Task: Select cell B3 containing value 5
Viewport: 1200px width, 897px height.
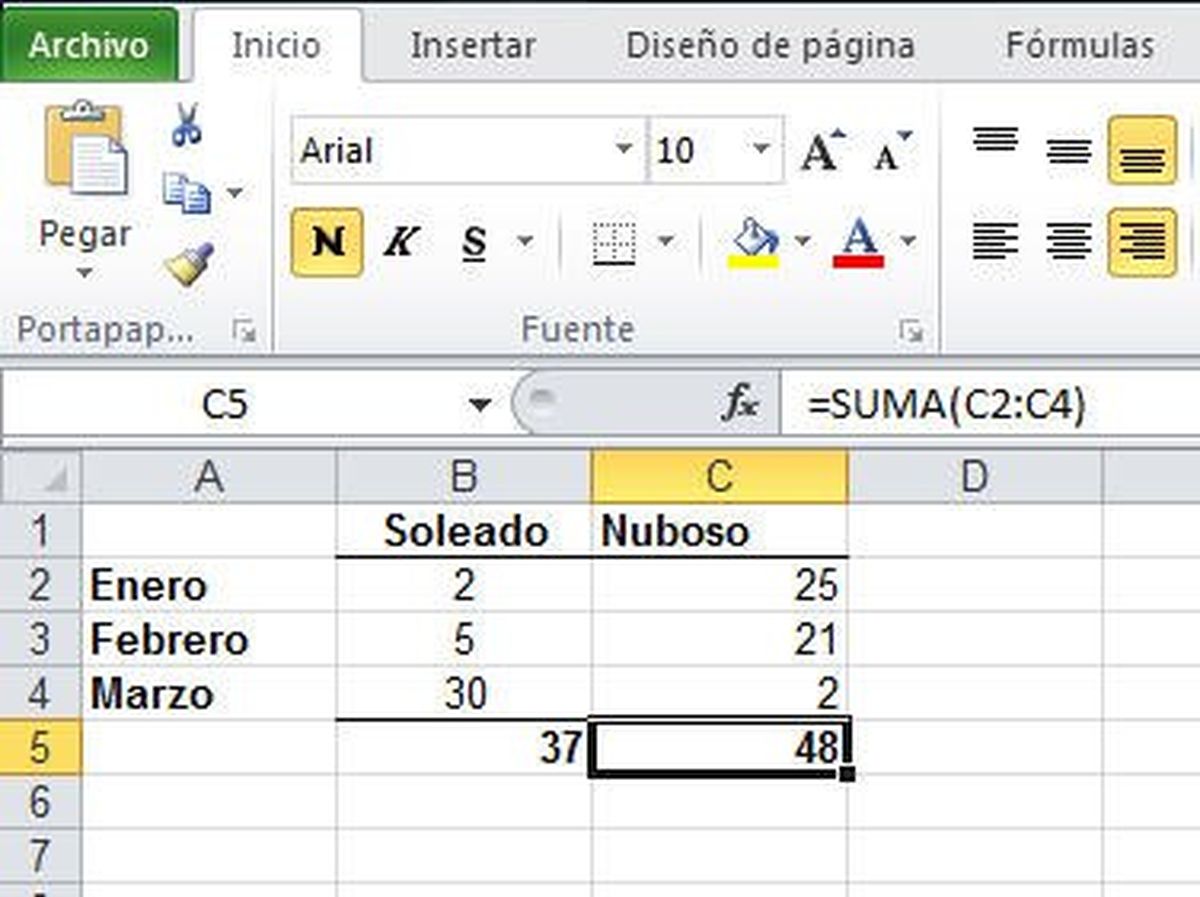Action: 465,640
